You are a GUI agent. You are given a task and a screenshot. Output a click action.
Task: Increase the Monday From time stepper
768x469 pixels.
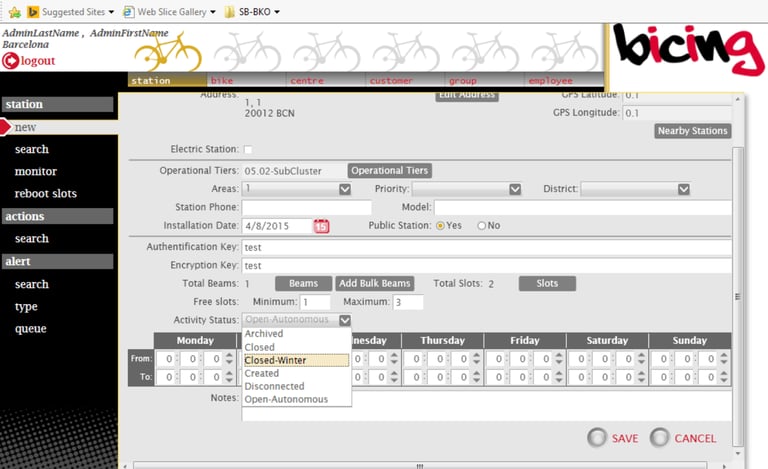coord(229,355)
